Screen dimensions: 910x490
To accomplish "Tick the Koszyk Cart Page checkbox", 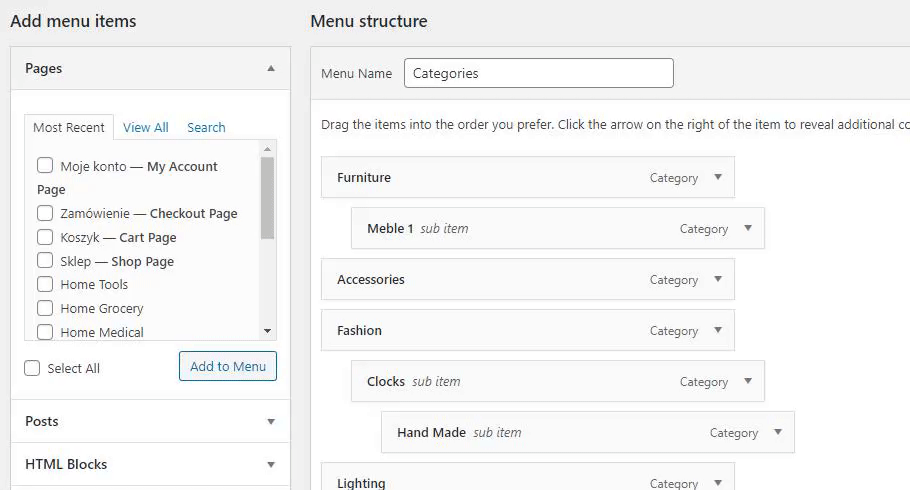I will [x=45, y=237].
